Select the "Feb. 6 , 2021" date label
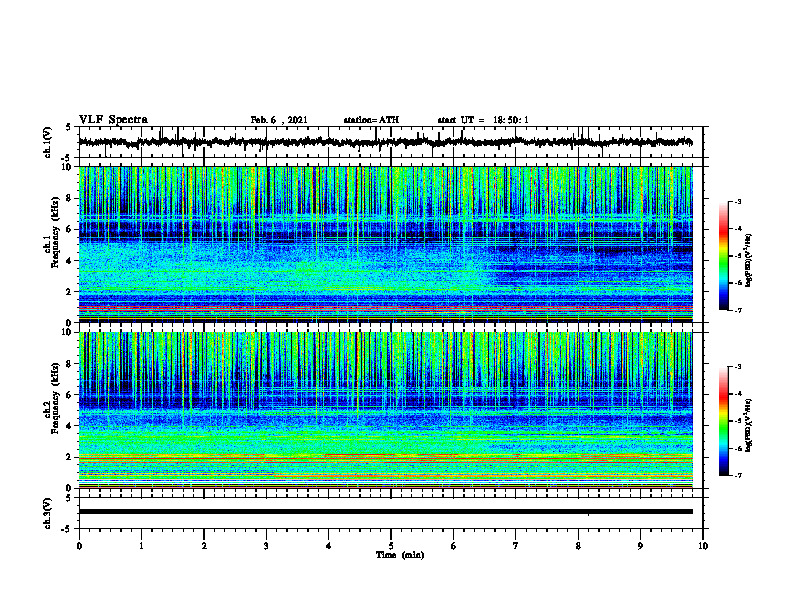 [279, 120]
